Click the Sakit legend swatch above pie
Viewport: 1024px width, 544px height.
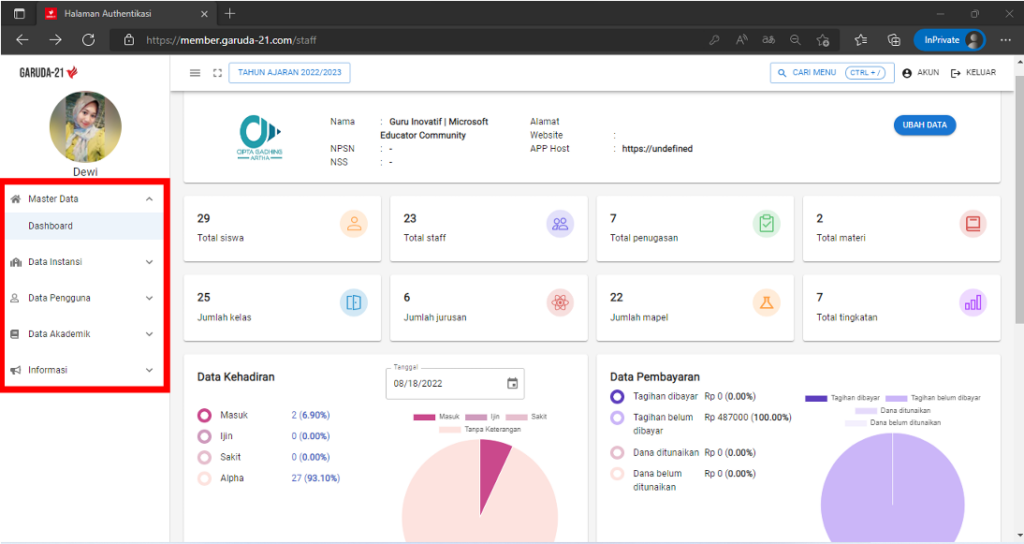tap(516, 417)
